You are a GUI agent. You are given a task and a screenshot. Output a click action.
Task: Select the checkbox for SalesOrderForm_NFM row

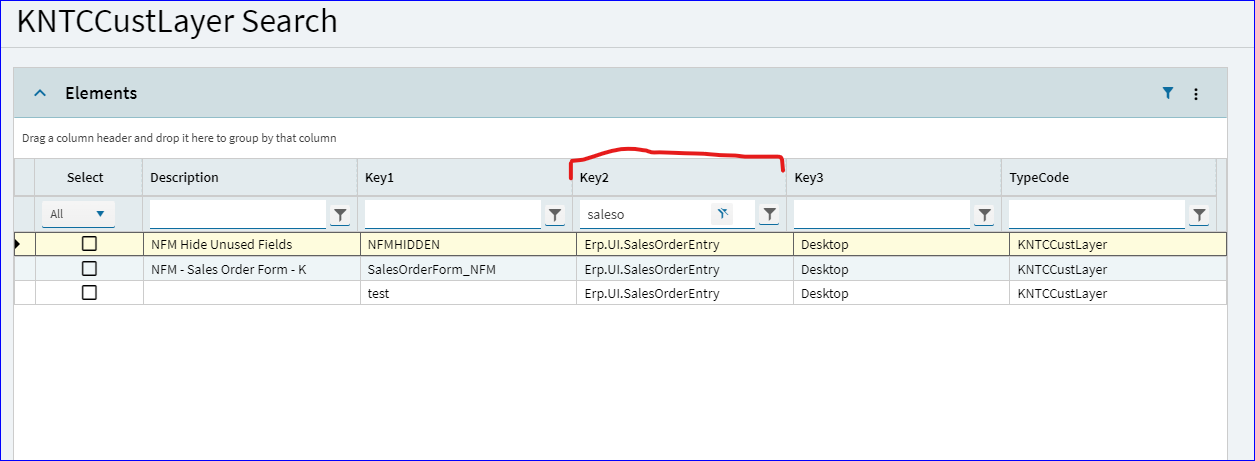point(89,268)
